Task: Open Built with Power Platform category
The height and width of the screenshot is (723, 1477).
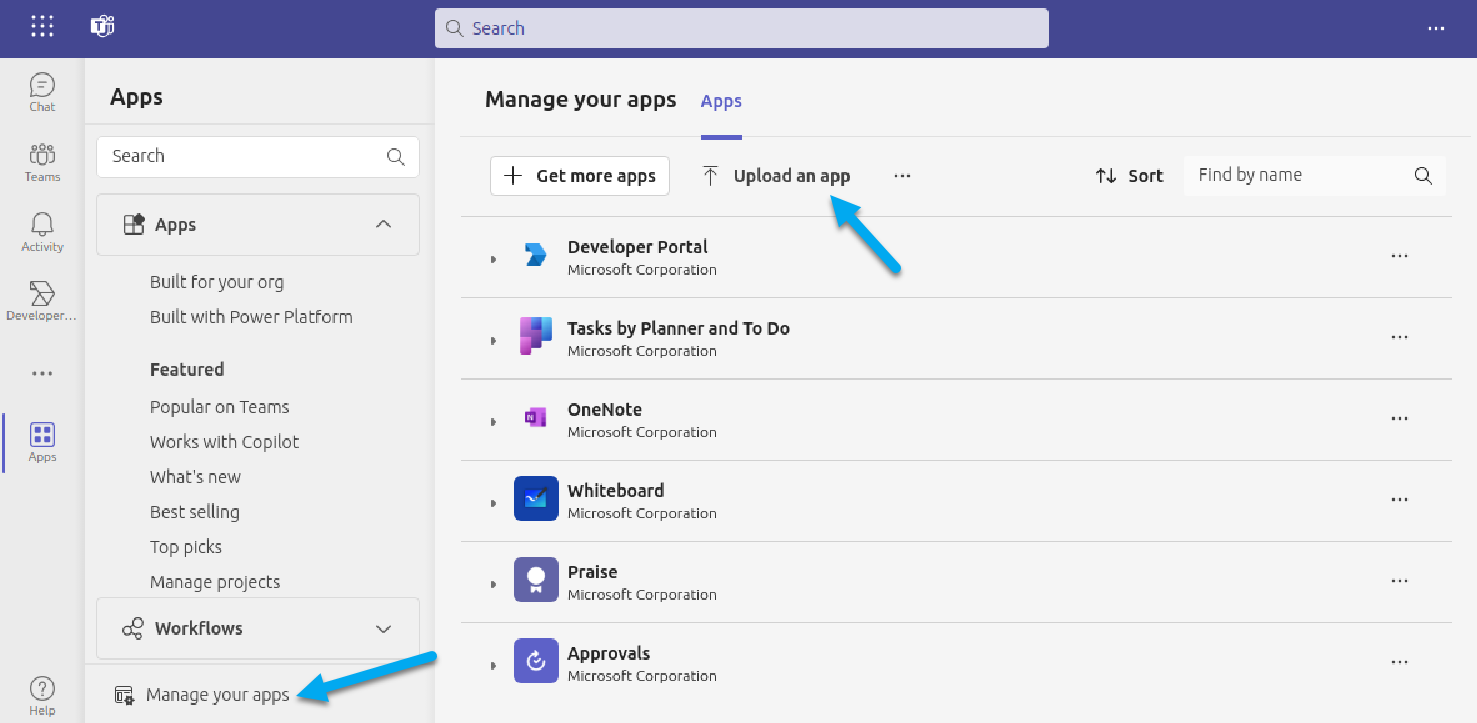Action: point(251,317)
